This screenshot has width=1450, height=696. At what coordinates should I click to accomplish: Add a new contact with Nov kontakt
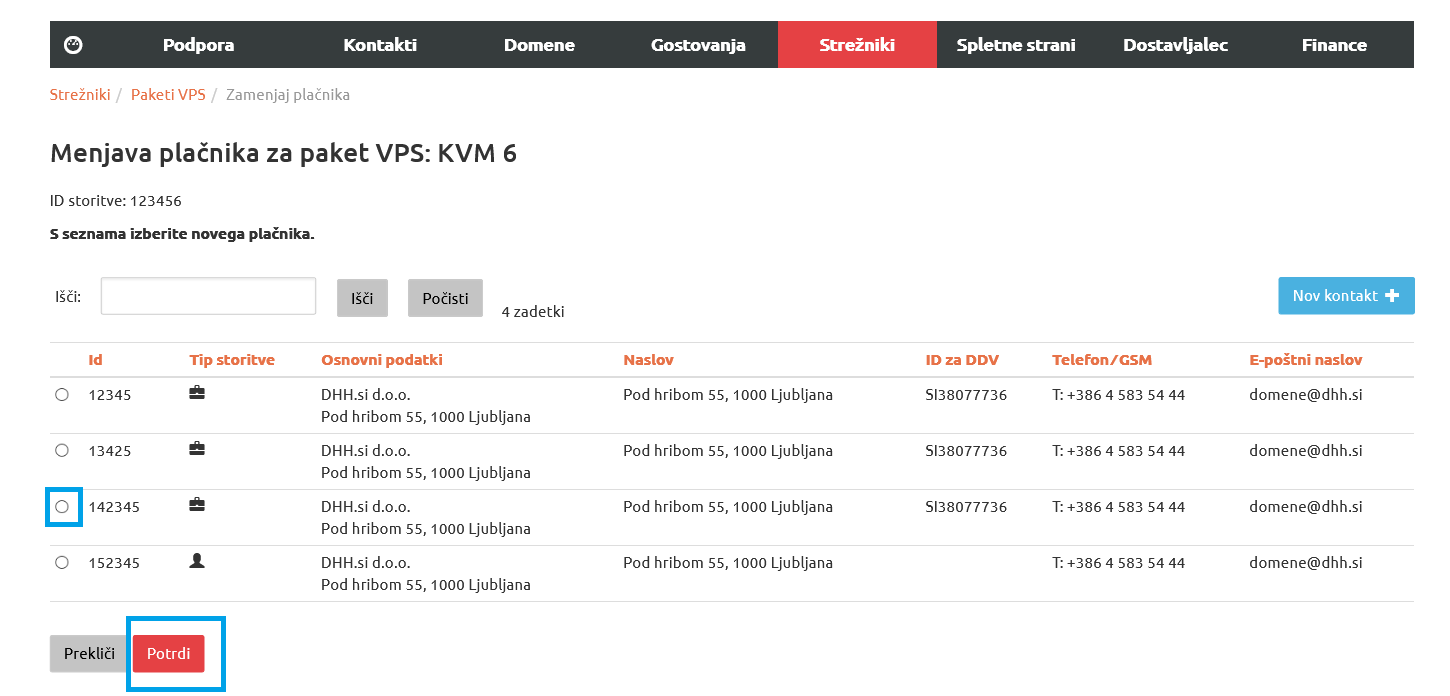pos(1346,296)
